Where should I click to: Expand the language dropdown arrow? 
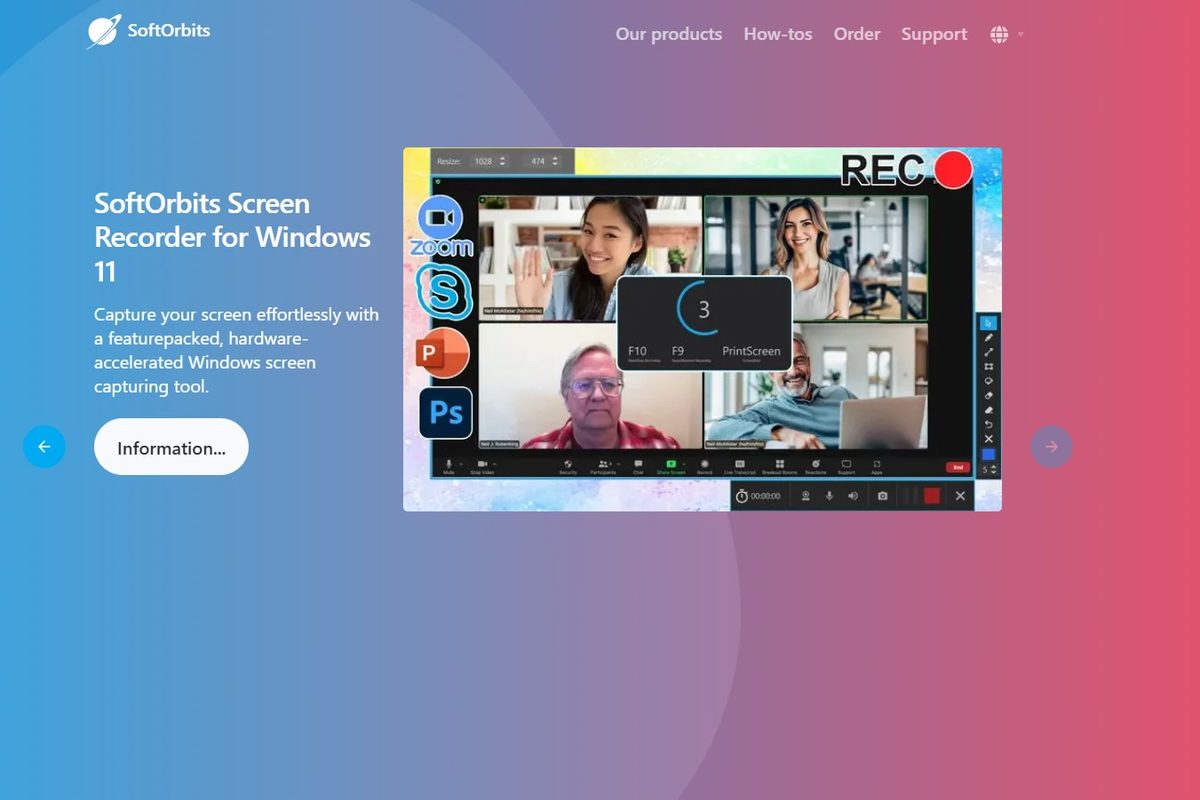[1021, 34]
